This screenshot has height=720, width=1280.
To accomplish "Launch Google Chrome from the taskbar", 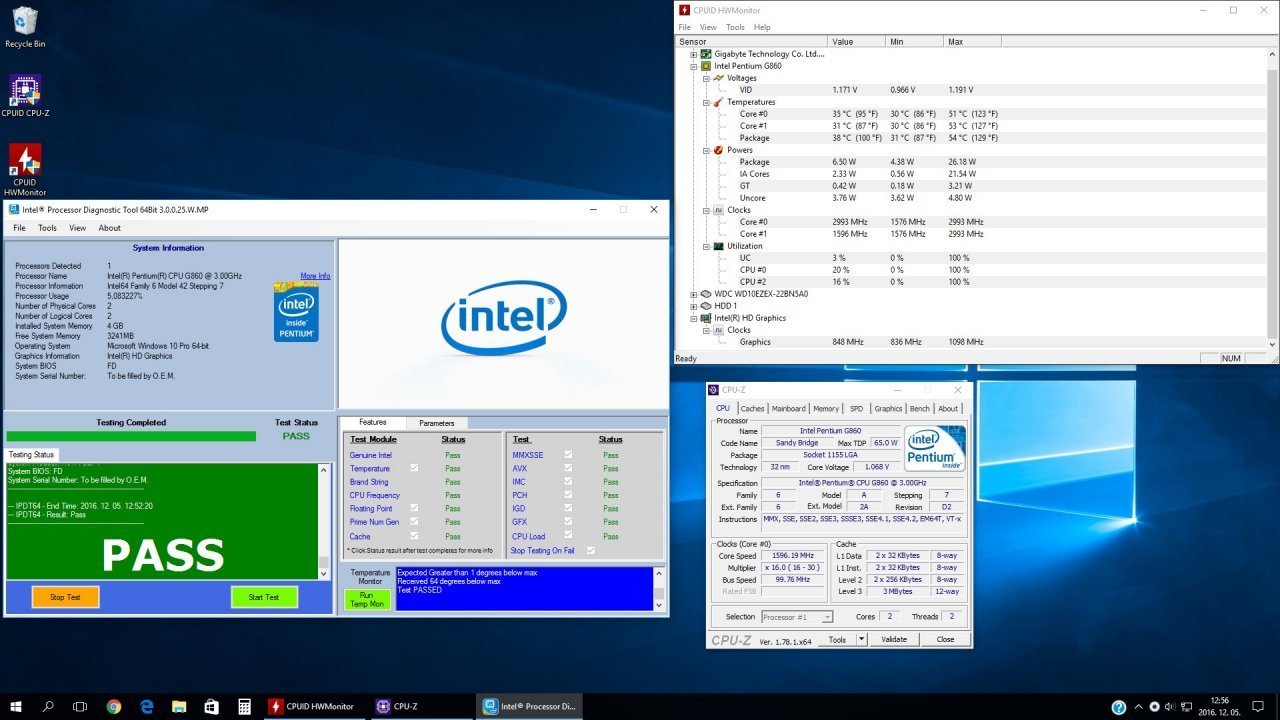I will [x=113, y=706].
